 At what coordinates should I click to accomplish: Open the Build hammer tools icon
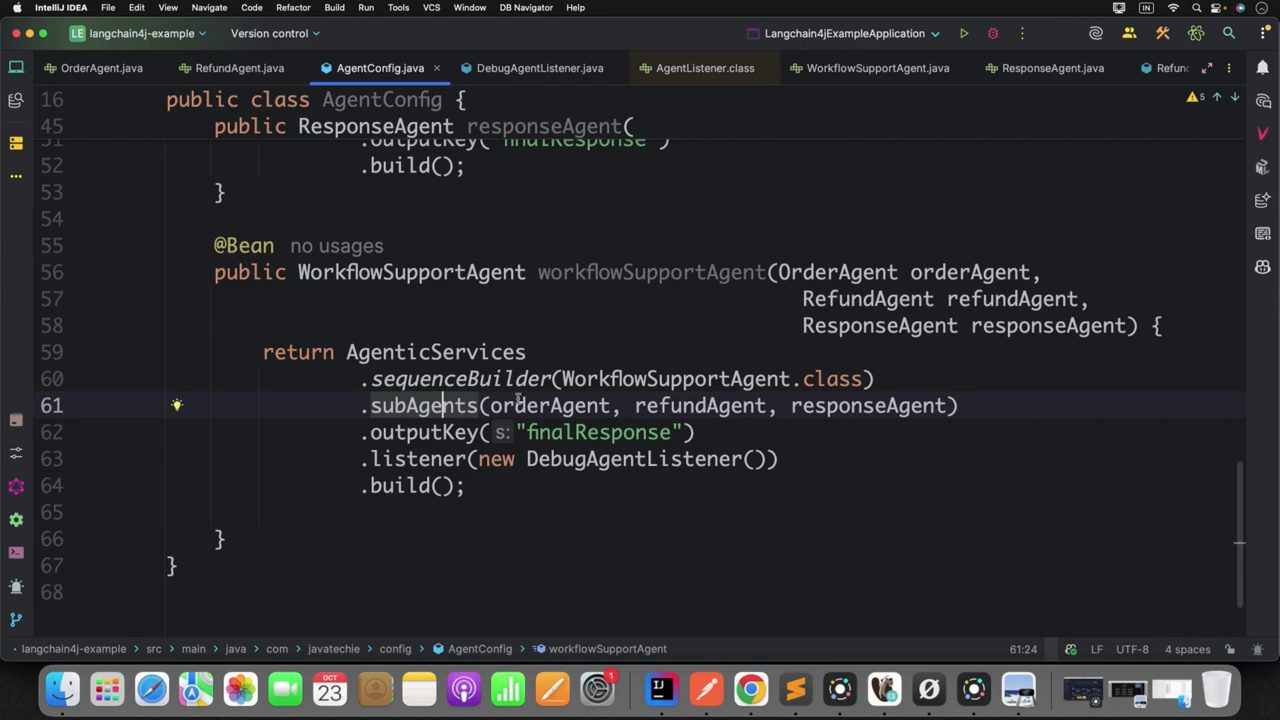pos(1162,33)
